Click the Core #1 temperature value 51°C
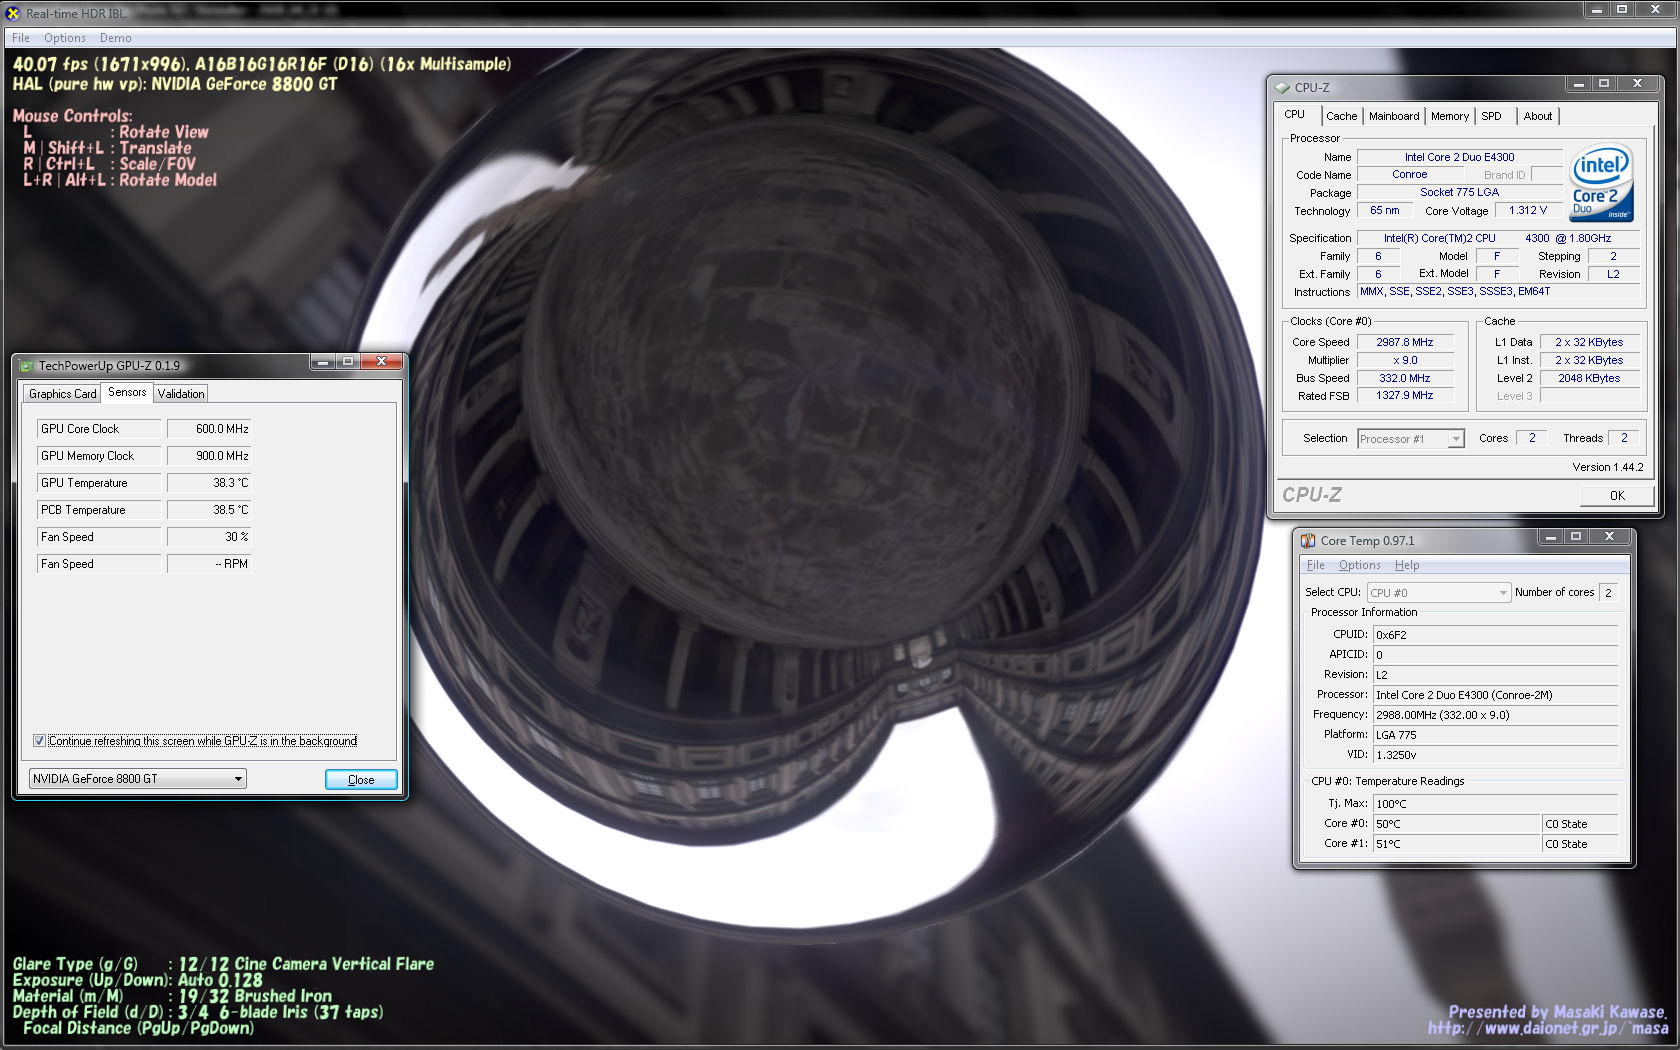The height and width of the screenshot is (1050, 1680). point(1457,844)
